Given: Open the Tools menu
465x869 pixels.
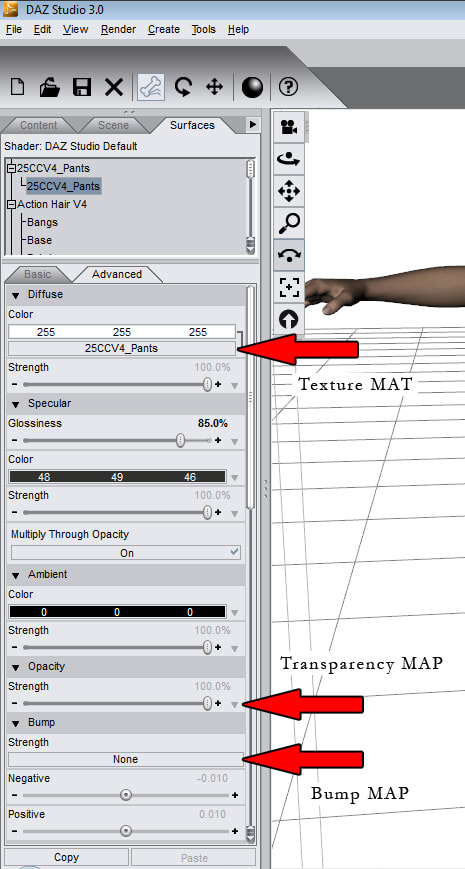Looking at the screenshot, I should pyautogui.click(x=203, y=29).
